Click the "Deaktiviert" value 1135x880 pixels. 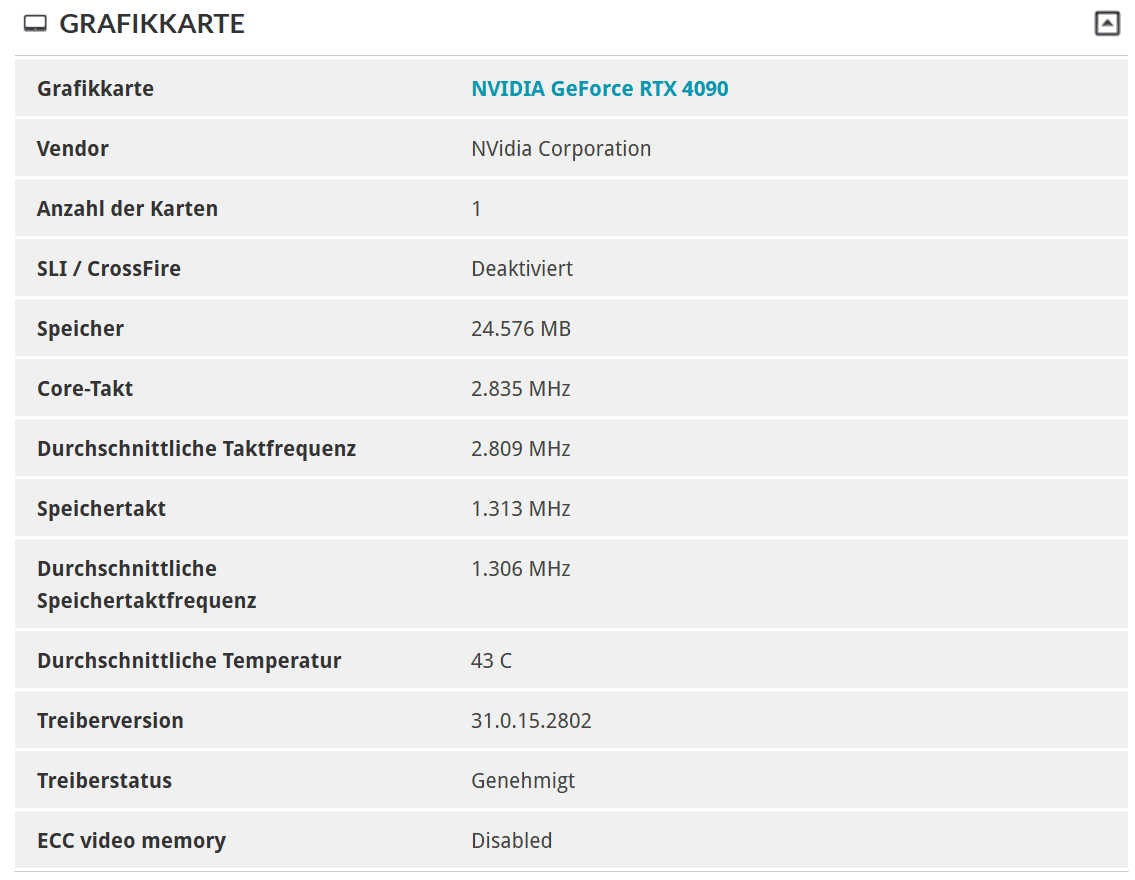[x=522, y=268]
